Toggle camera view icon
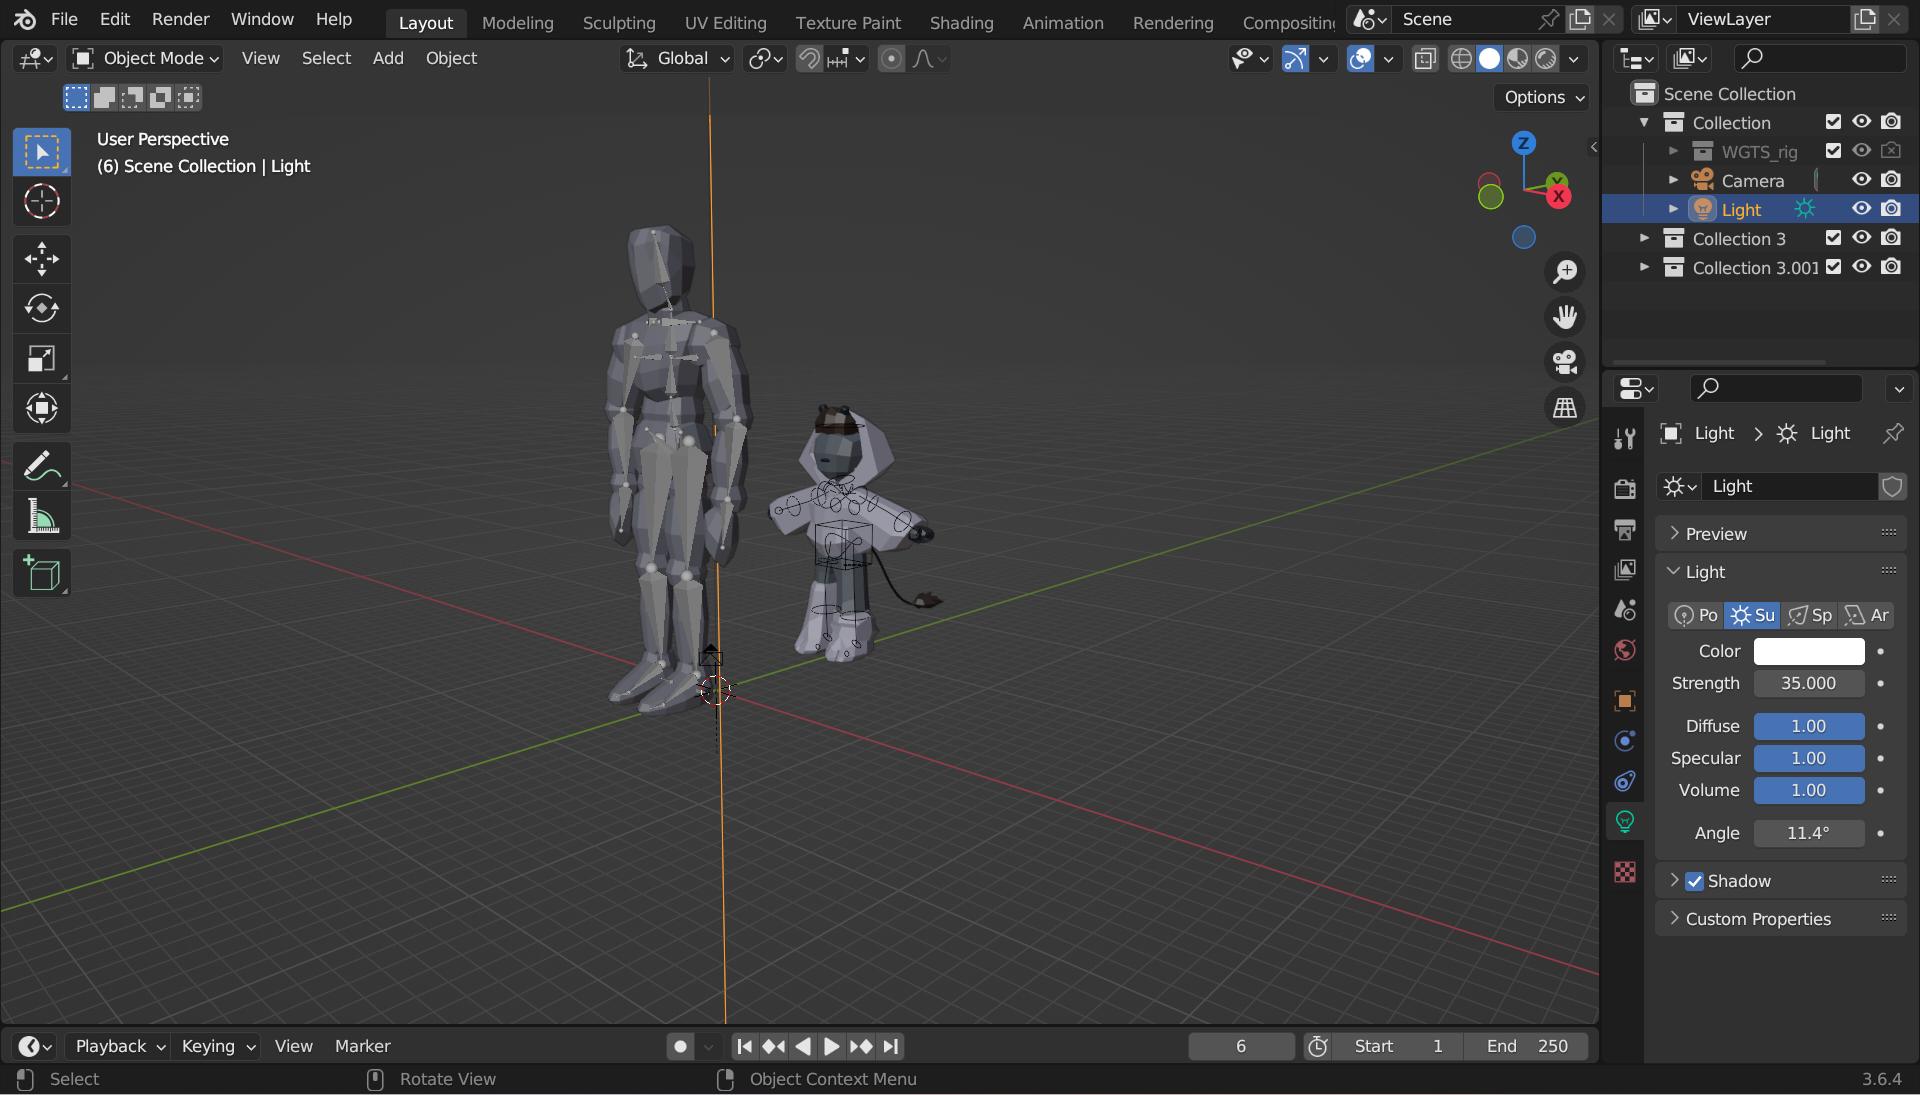The width and height of the screenshot is (1920, 1095). (x=1565, y=361)
